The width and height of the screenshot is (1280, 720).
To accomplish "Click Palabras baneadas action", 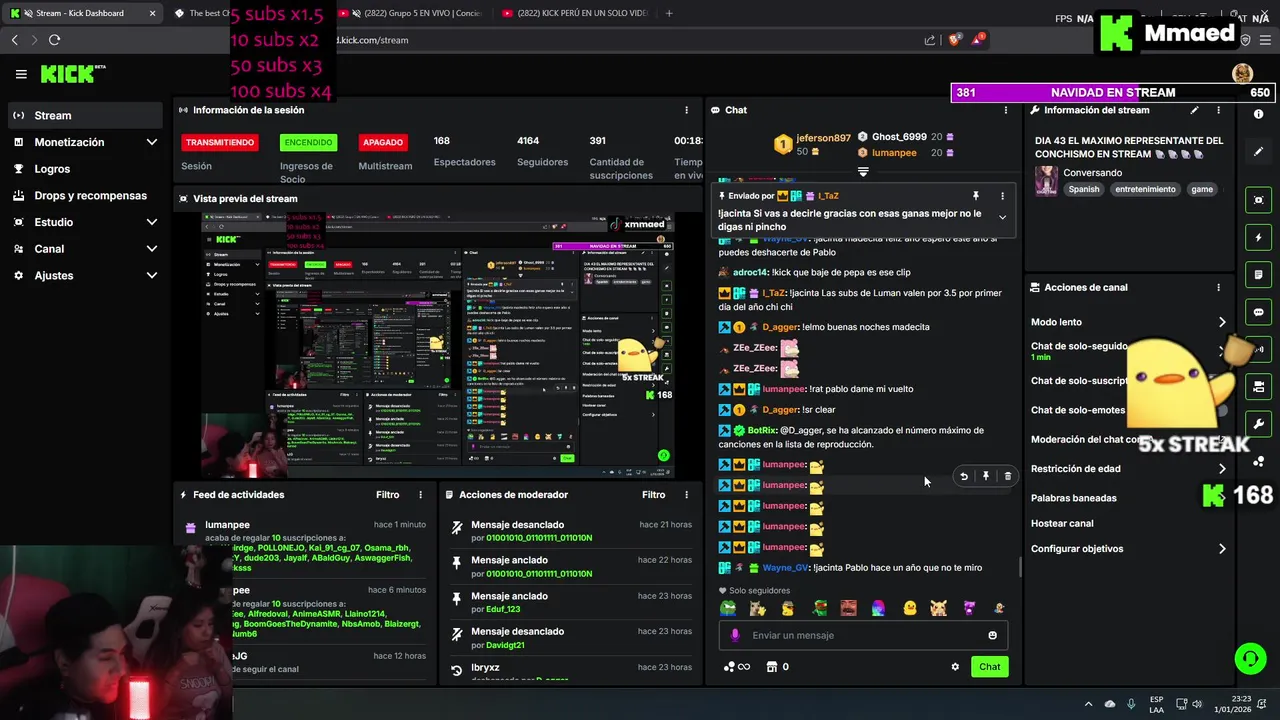I will tap(1074, 498).
